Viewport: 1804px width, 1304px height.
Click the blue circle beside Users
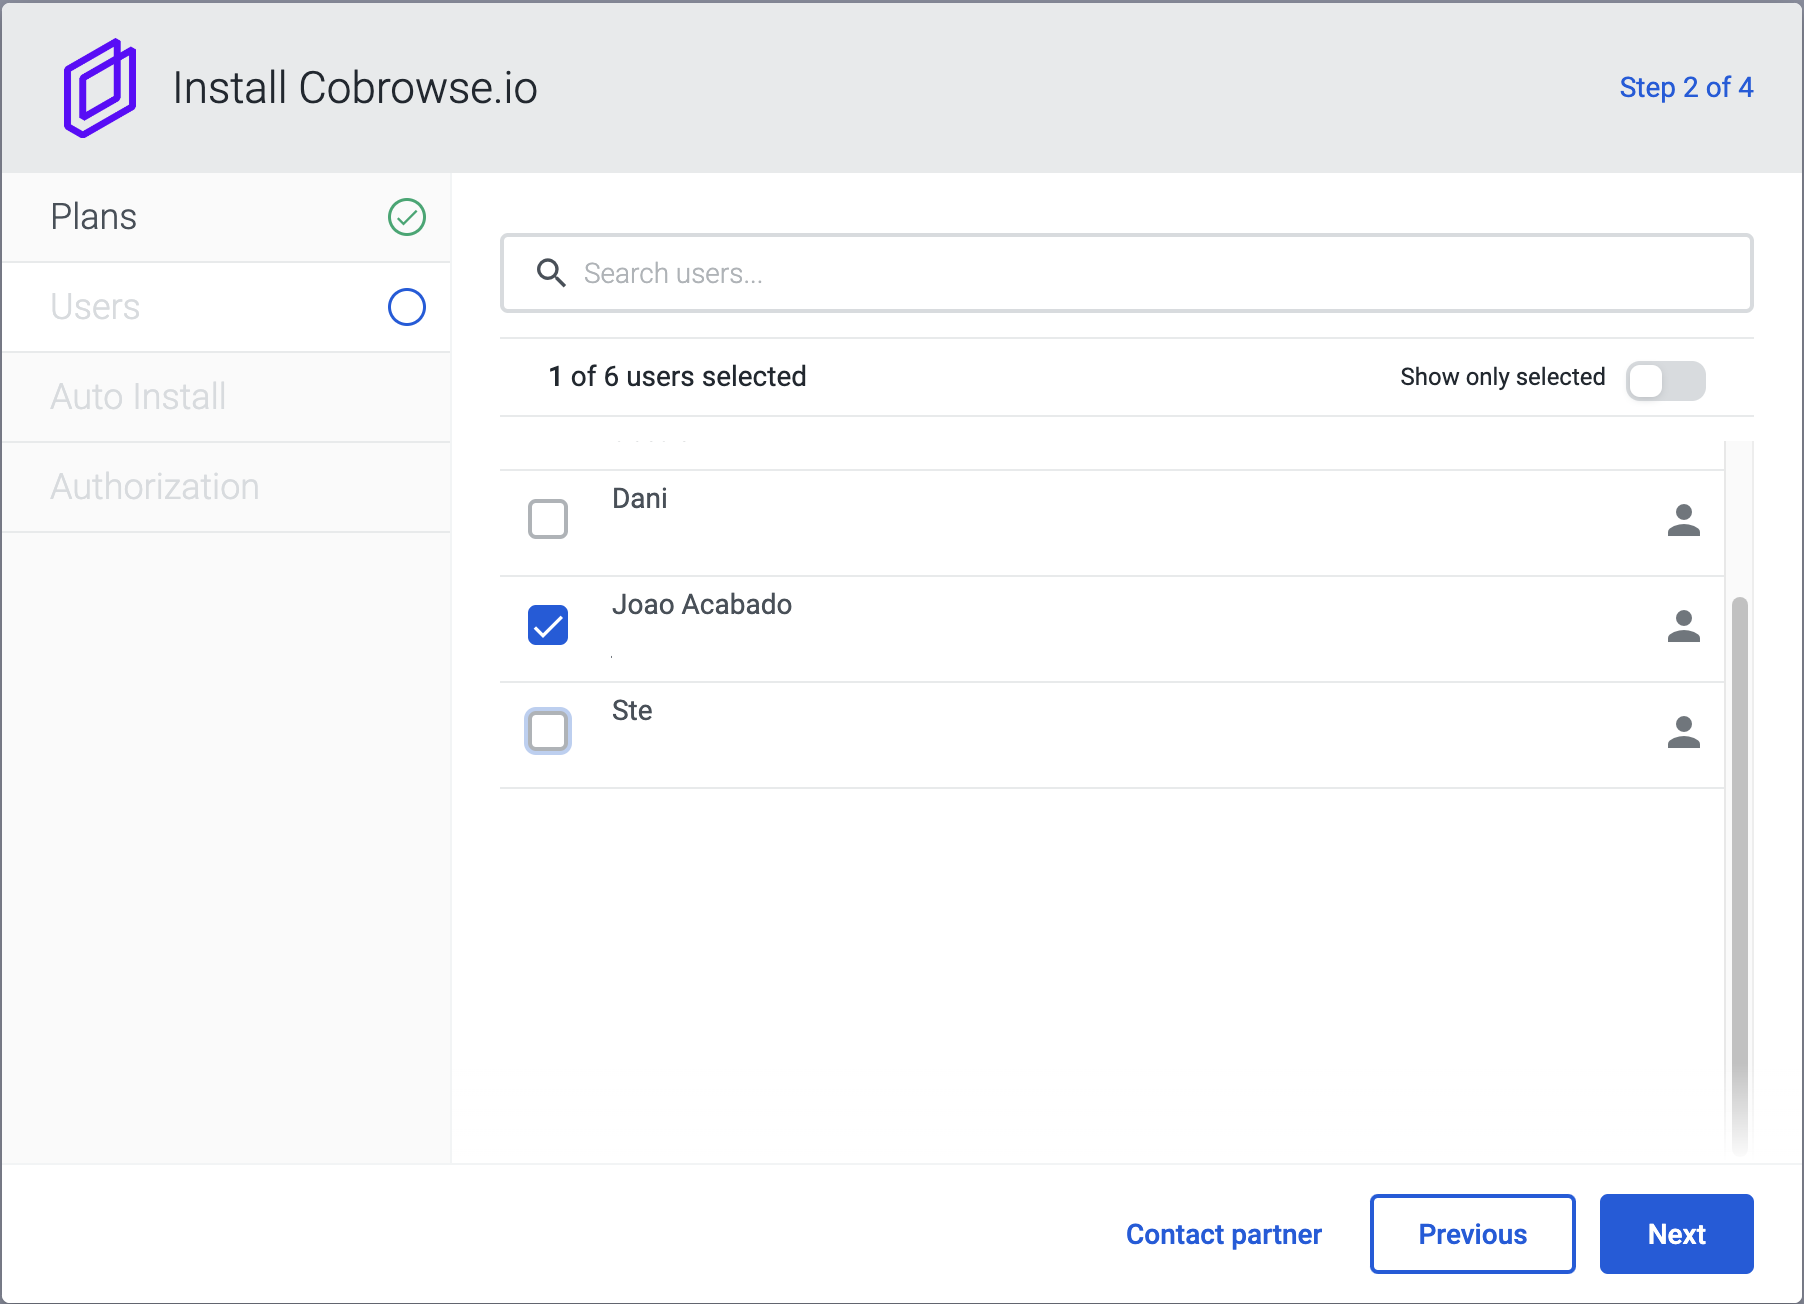[x=406, y=307]
